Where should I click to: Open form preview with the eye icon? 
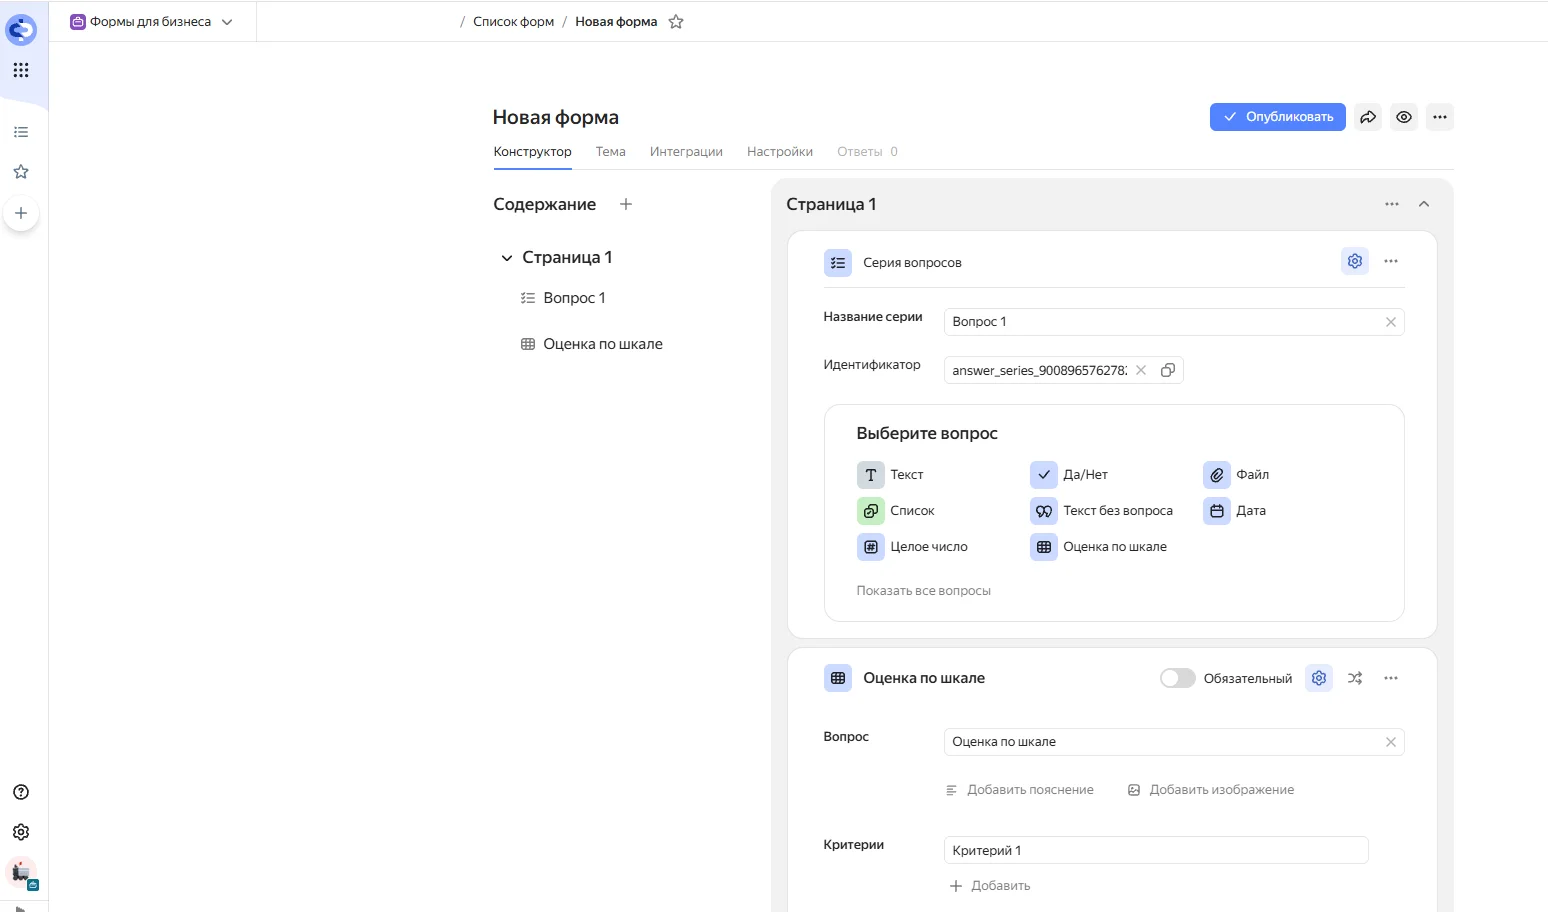click(1404, 117)
